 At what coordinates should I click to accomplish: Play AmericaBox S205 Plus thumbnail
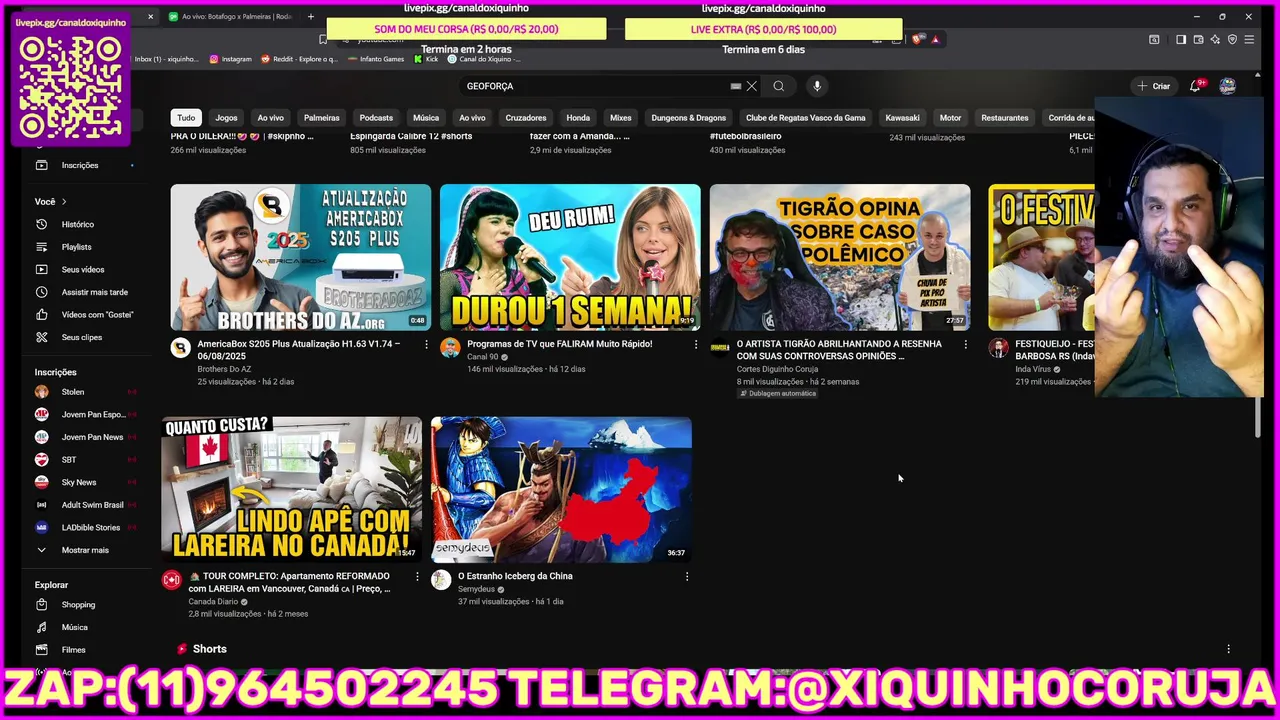(301, 257)
